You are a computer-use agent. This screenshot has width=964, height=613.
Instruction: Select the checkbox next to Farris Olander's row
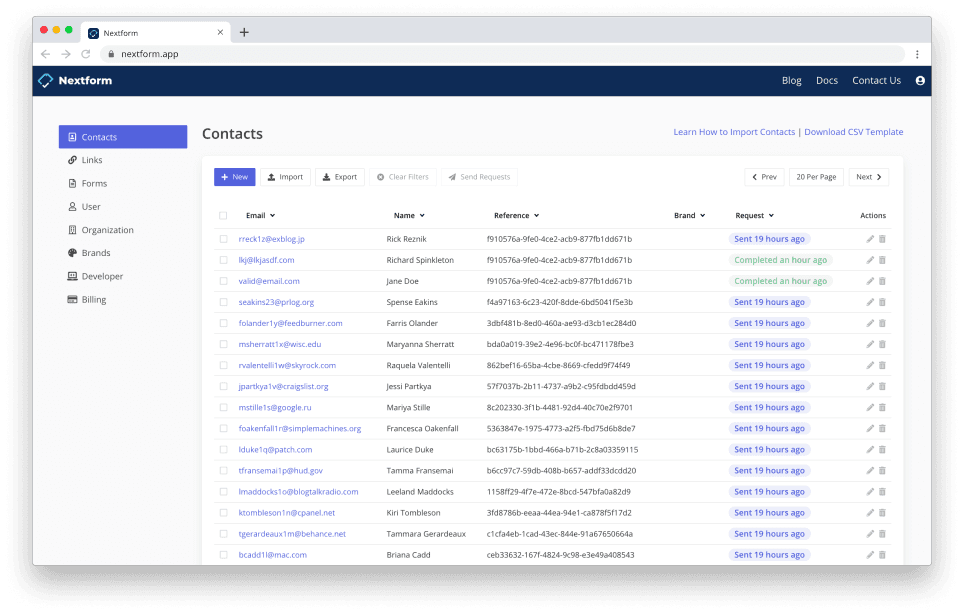223,322
